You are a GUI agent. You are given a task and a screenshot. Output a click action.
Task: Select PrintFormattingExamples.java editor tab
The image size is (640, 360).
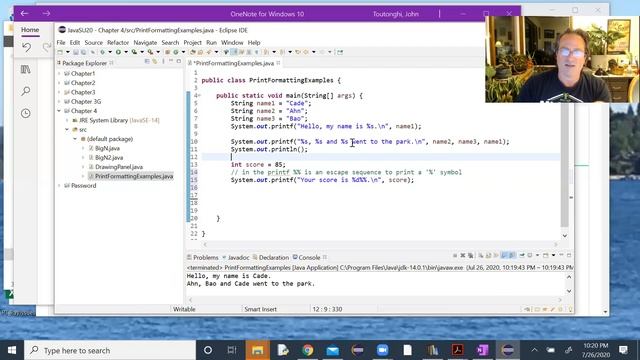[x=233, y=63]
